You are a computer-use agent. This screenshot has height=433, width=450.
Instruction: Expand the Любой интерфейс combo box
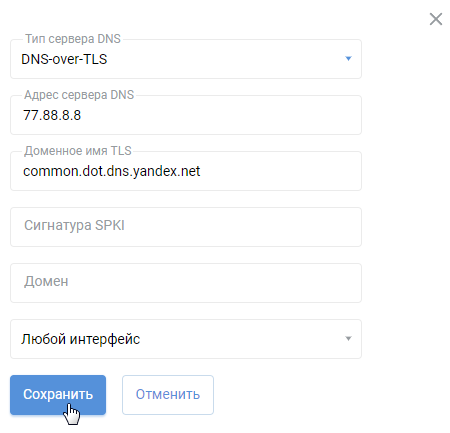point(186,339)
